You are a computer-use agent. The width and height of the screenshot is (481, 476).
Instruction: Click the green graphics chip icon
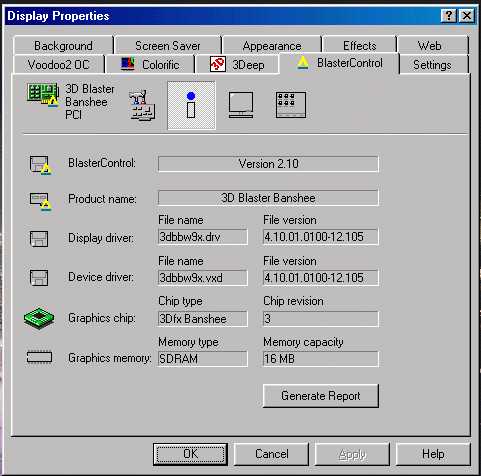click(39, 318)
